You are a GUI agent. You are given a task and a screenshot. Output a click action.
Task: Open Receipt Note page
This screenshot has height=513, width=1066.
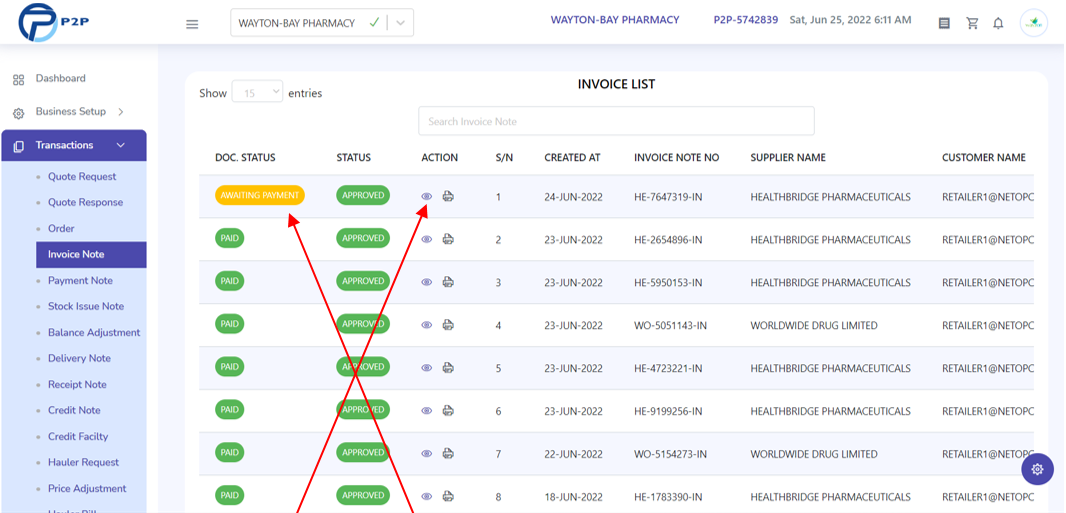[x=77, y=385]
